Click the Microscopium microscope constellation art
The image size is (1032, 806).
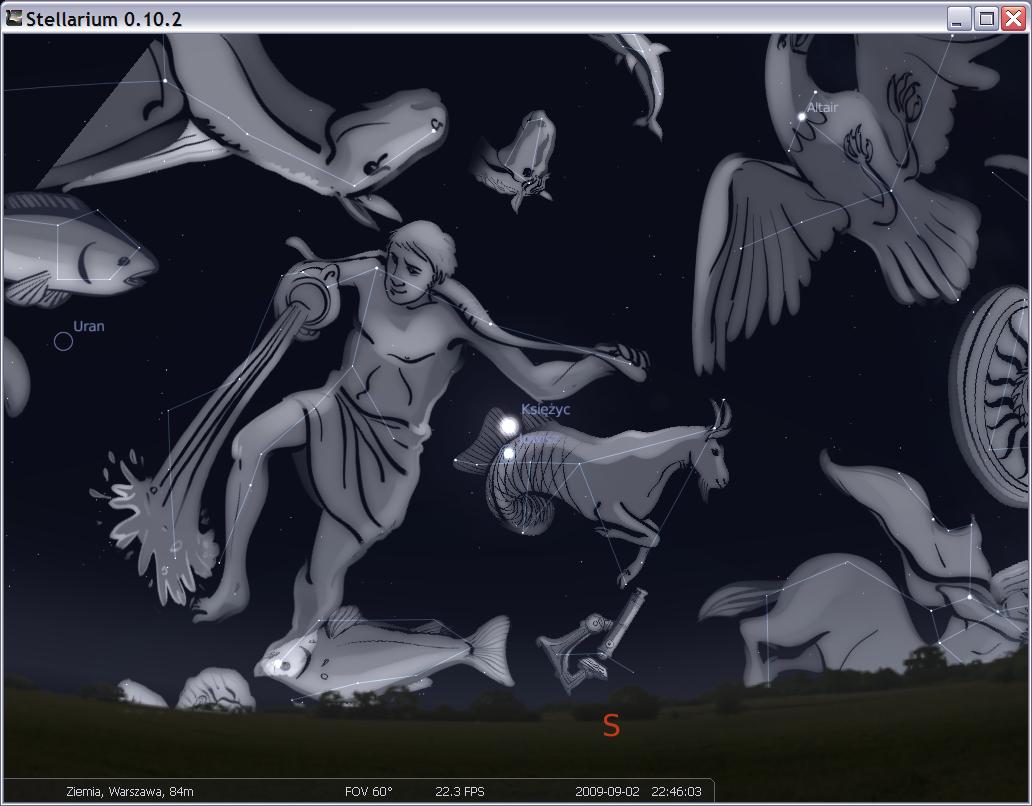(592, 643)
